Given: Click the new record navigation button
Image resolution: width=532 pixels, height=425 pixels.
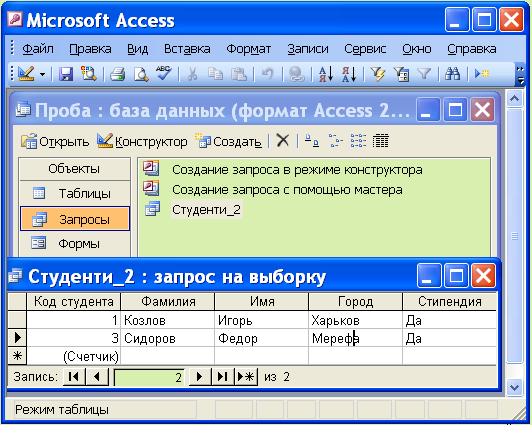Looking at the screenshot, I should pyautogui.click(x=246, y=376).
